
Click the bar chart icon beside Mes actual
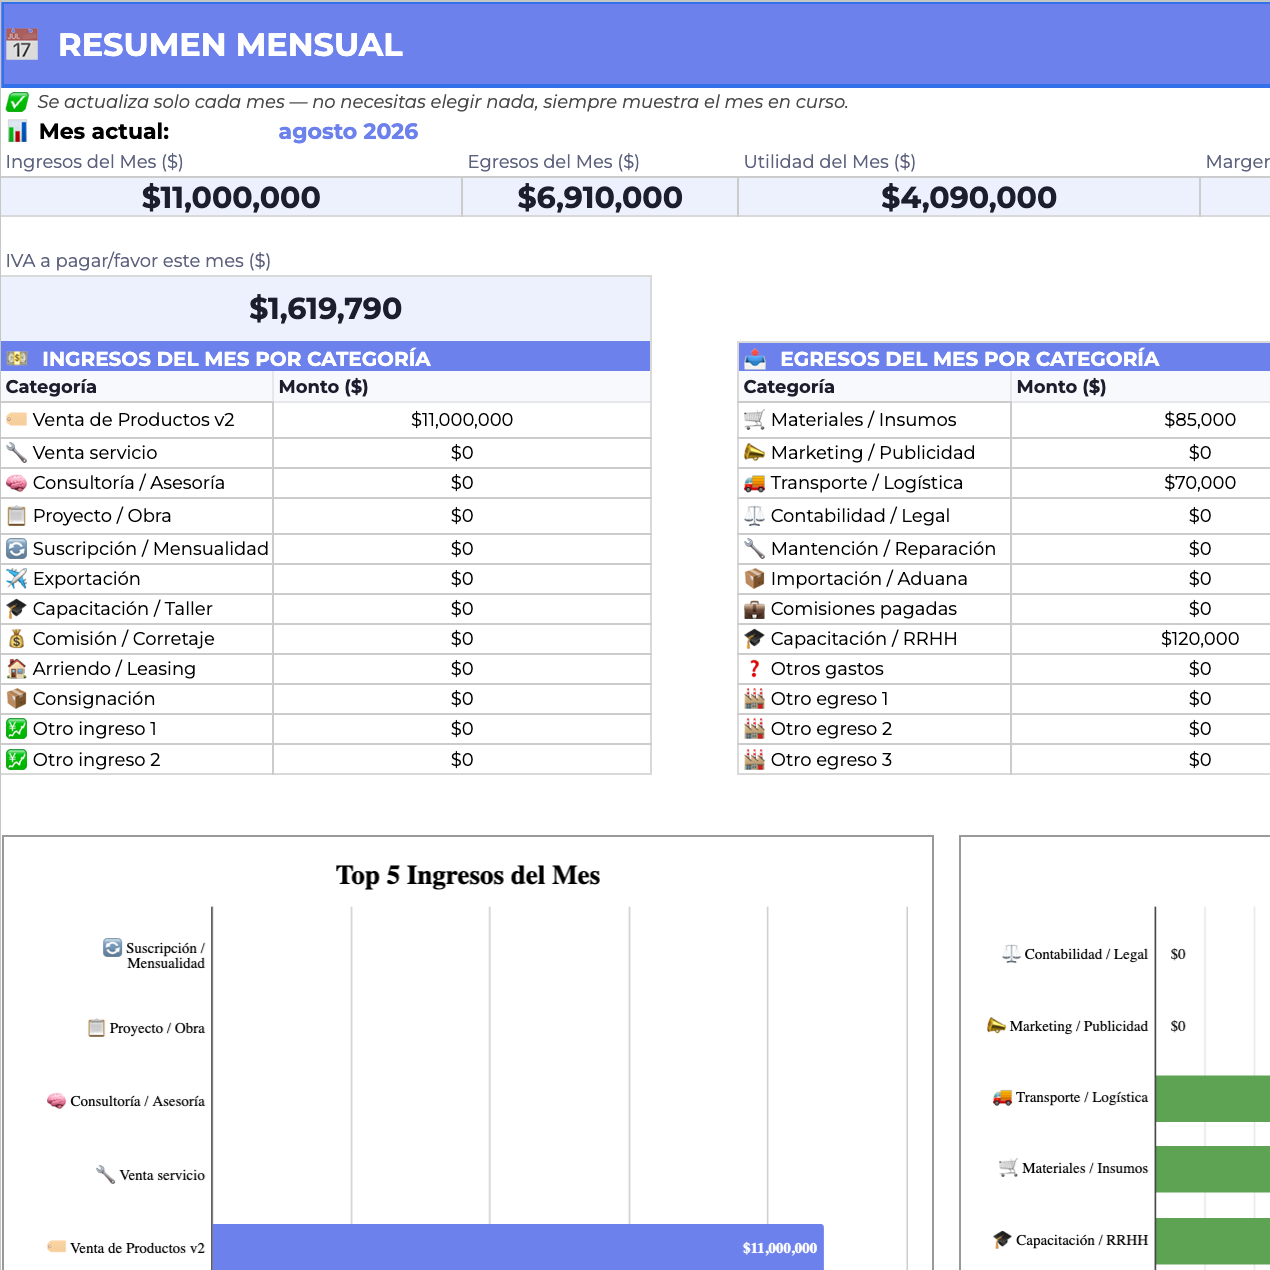tap(17, 131)
